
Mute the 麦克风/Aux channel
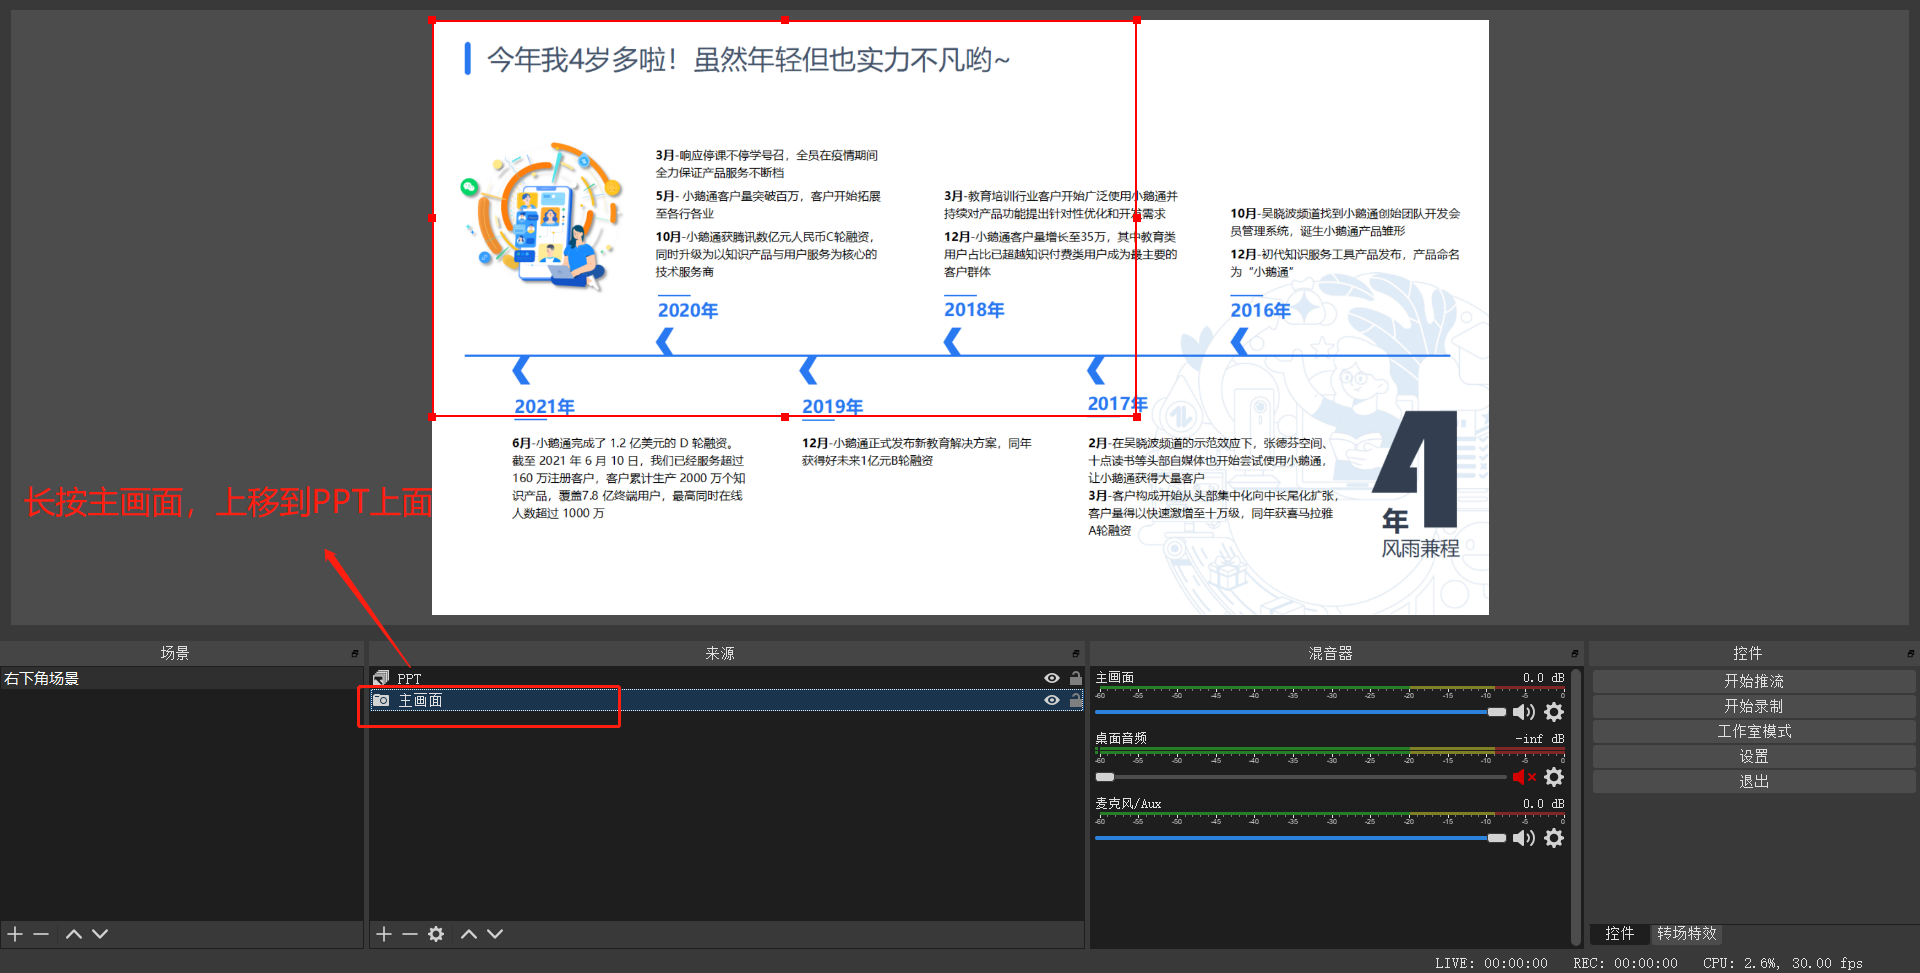coord(1524,838)
